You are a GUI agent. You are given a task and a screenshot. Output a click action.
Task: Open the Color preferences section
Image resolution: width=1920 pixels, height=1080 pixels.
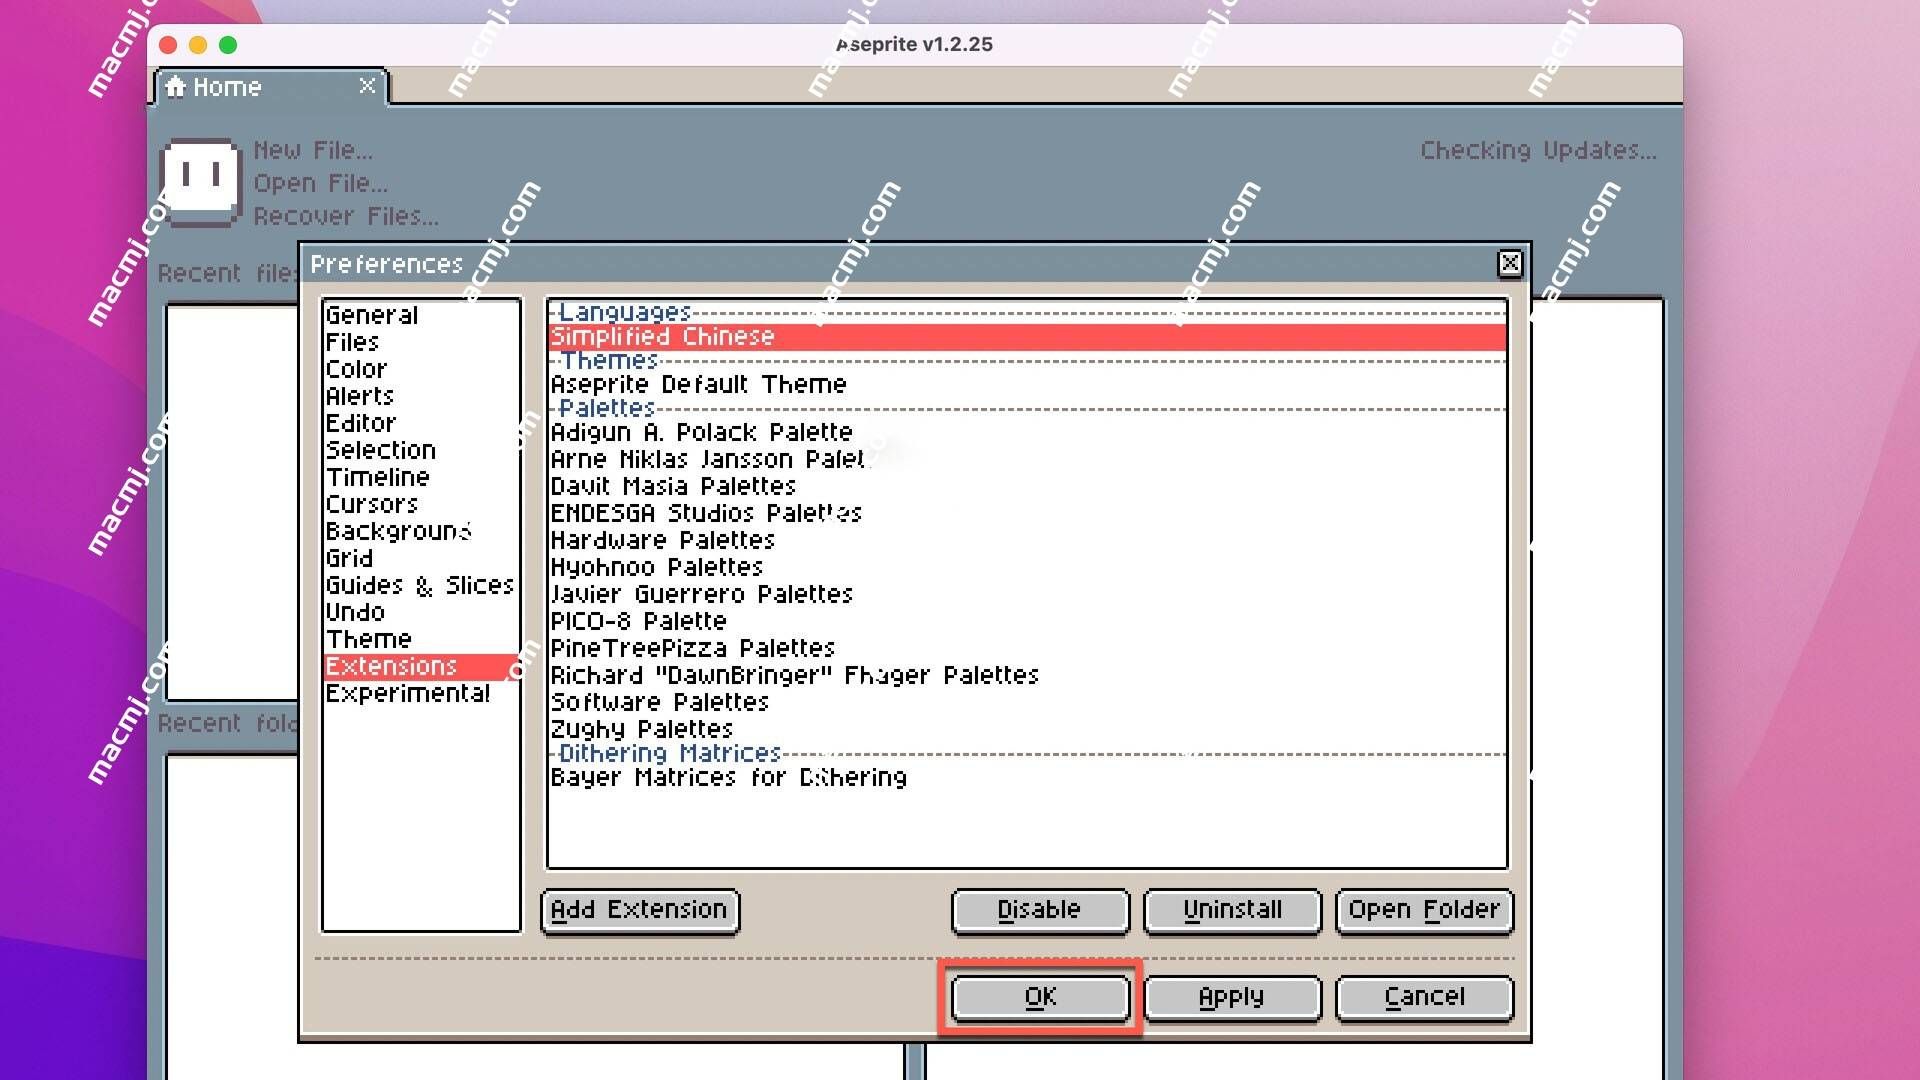(421, 369)
